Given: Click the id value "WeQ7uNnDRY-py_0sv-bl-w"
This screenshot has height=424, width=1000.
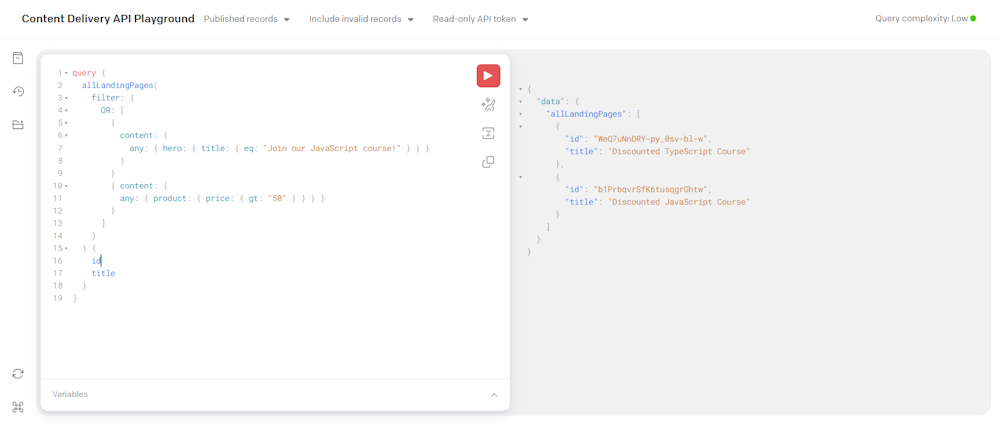Looking at the screenshot, I should point(650,139).
